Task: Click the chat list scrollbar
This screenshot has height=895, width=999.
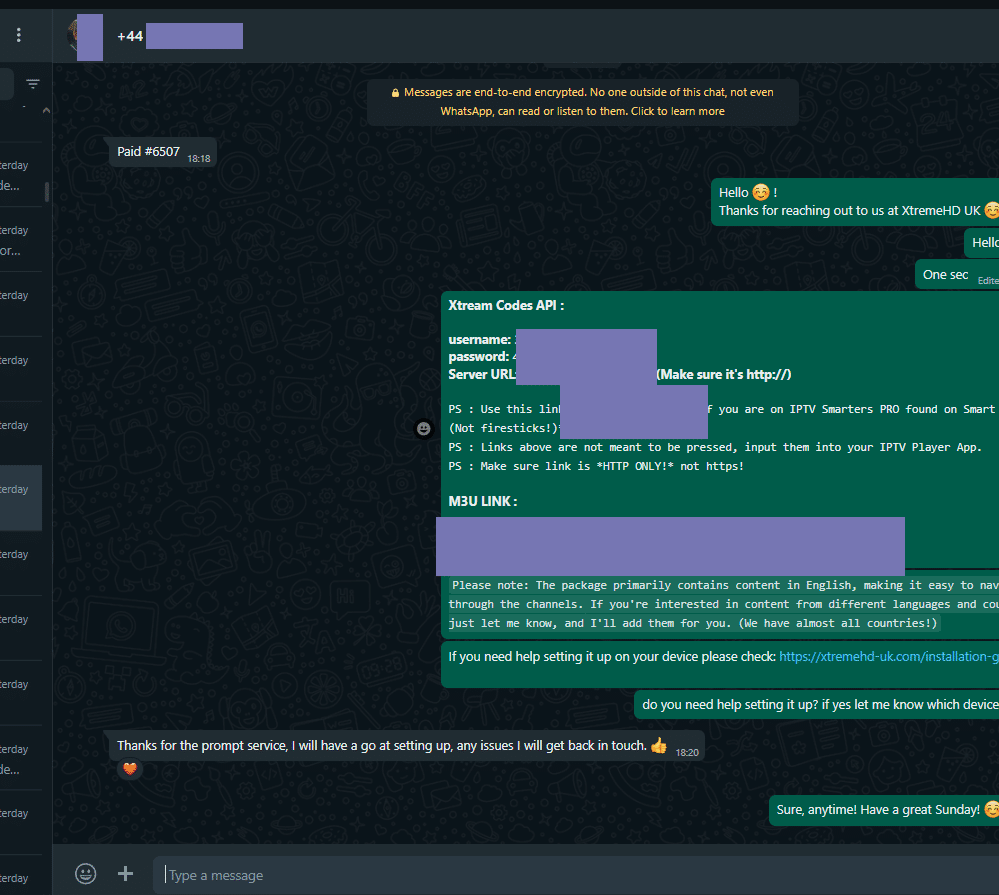Action: 47,190
